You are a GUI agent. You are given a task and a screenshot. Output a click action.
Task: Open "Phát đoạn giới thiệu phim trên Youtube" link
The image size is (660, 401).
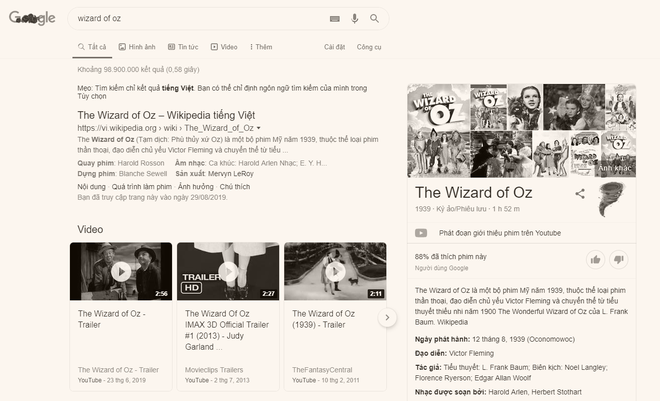tap(500, 233)
